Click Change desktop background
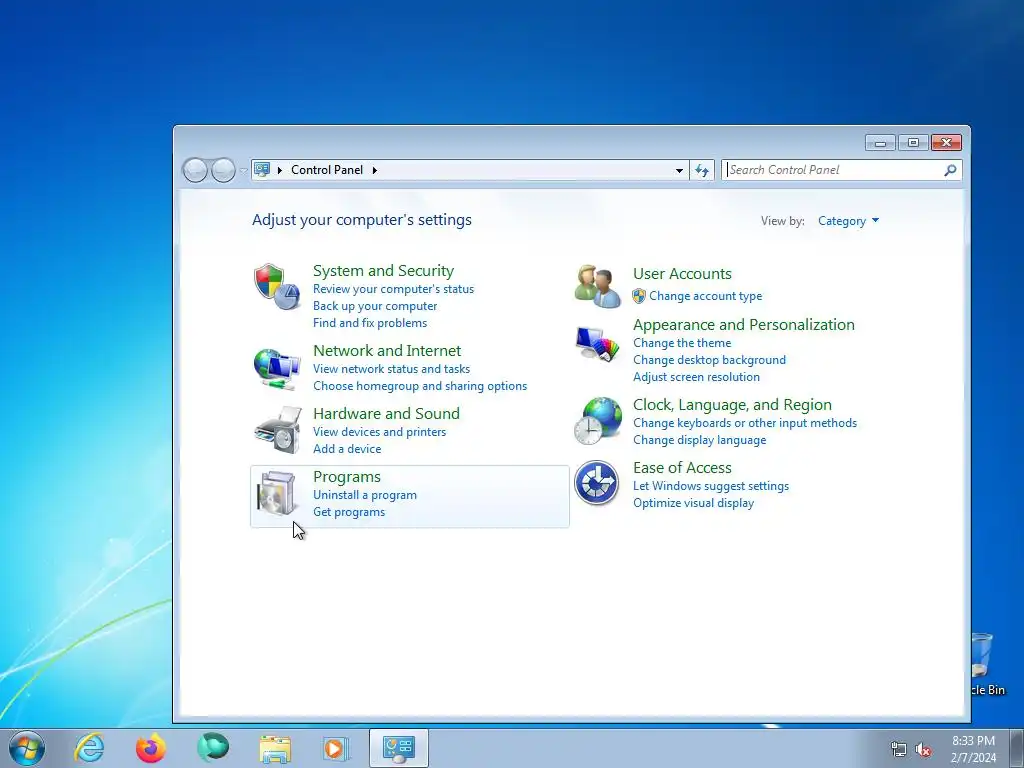This screenshot has width=1024, height=768. pyautogui.click(x=709, y=360)
